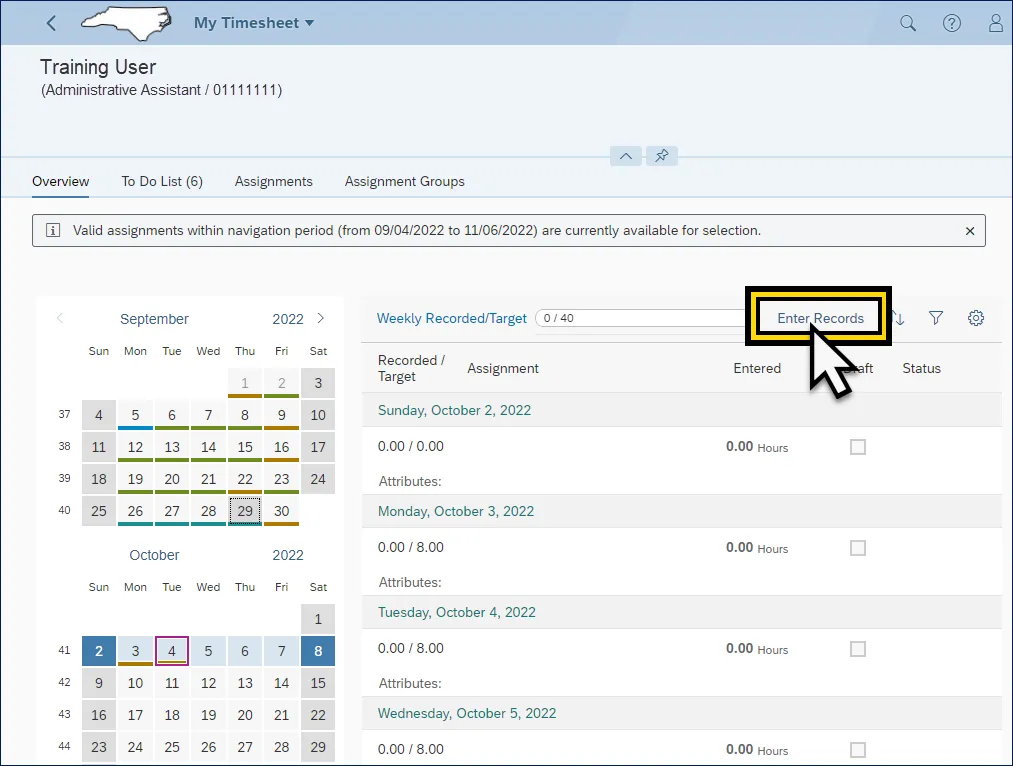Check the draft box for Sunday, October 2
The height and width of the screenshot is (766, 1013).
click(x=857, y=447)
